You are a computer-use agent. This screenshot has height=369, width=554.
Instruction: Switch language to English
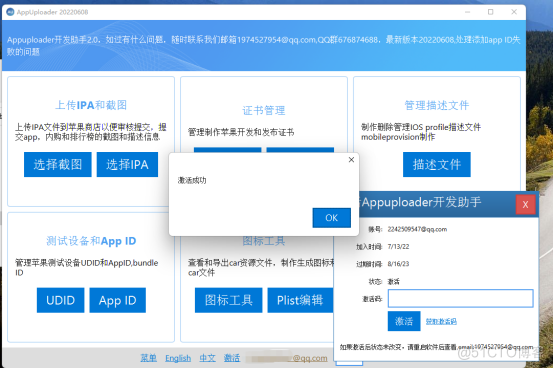(x=178, y=358)
